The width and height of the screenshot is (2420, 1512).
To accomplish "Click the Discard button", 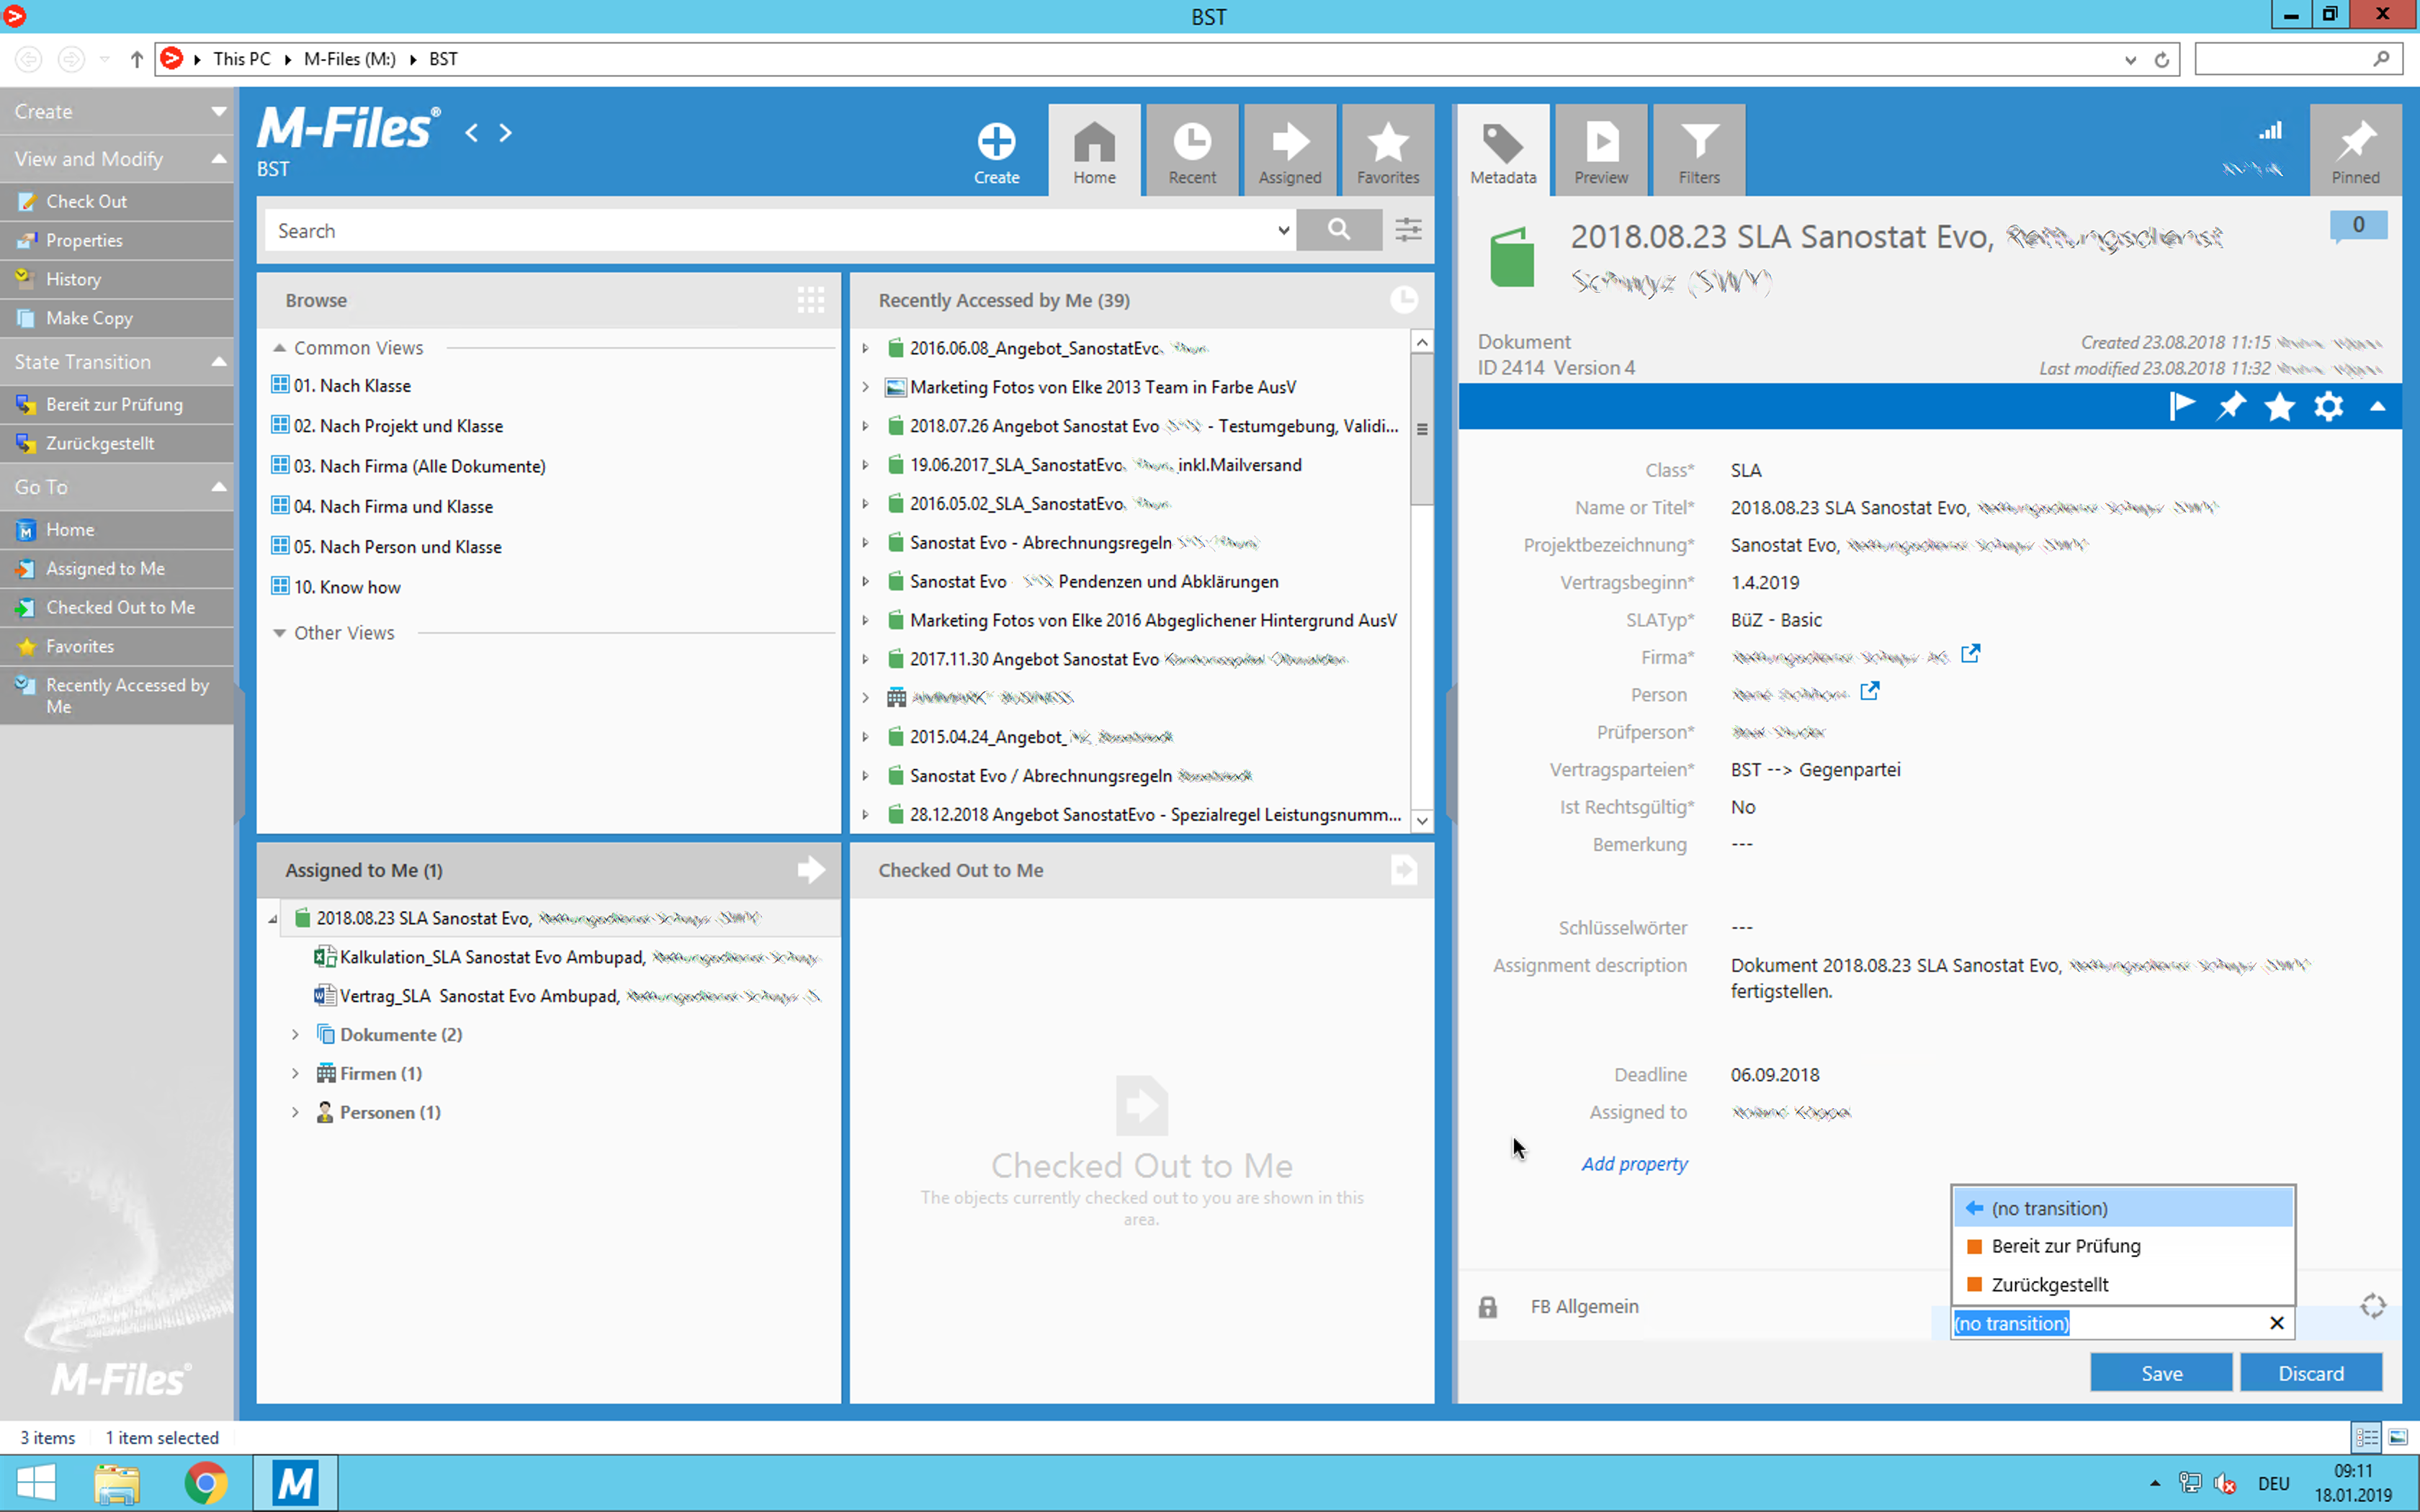I will coord(2311,1373).
